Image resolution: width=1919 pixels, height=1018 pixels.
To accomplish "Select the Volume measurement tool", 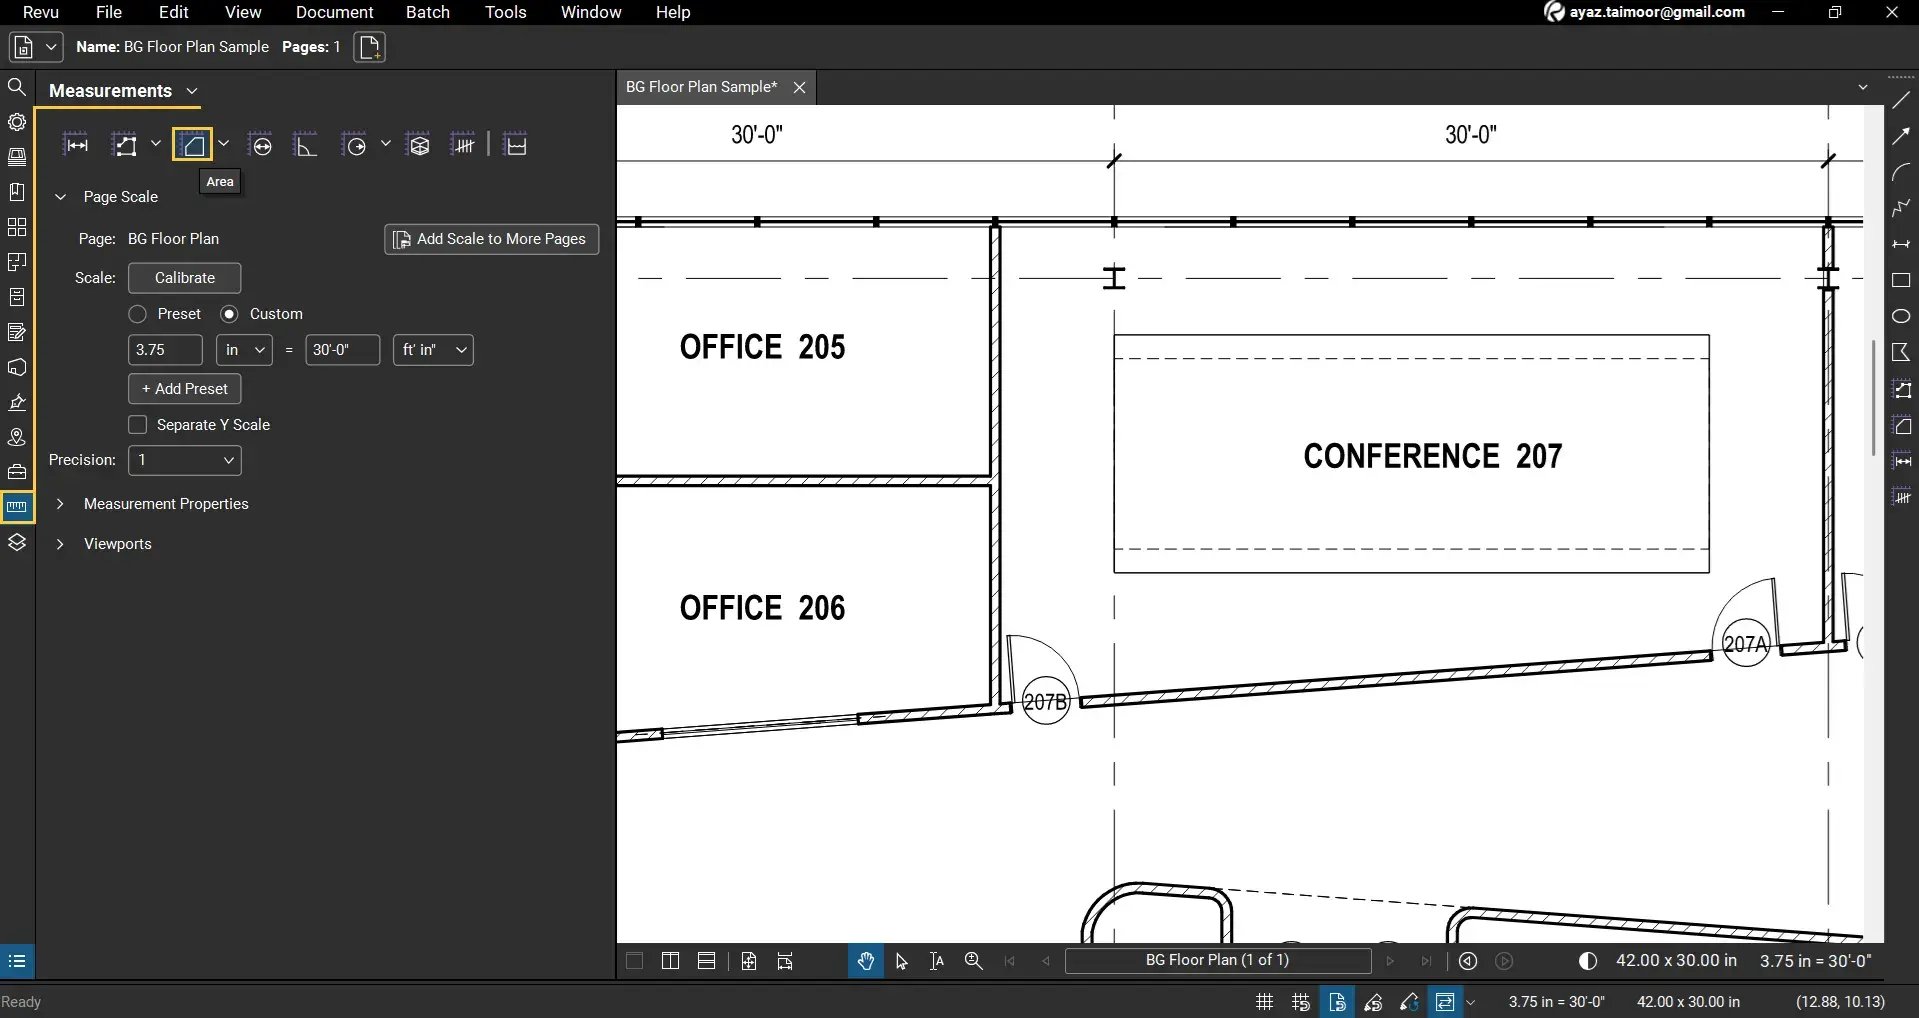I will pos(419,145).
